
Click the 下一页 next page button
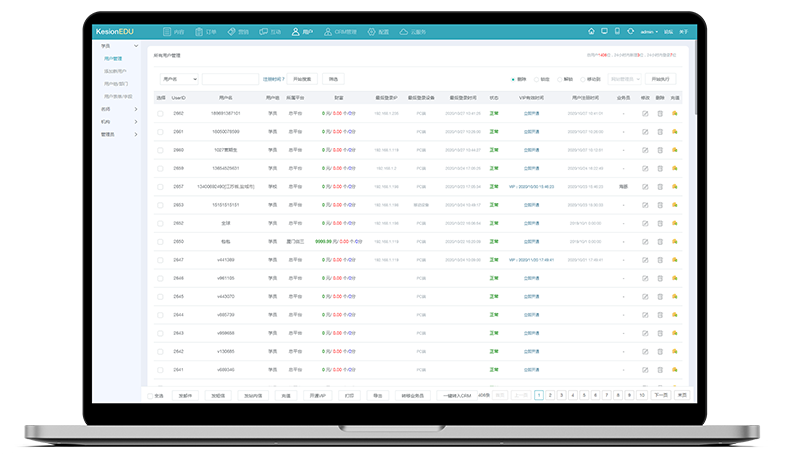tap(660, 395)
